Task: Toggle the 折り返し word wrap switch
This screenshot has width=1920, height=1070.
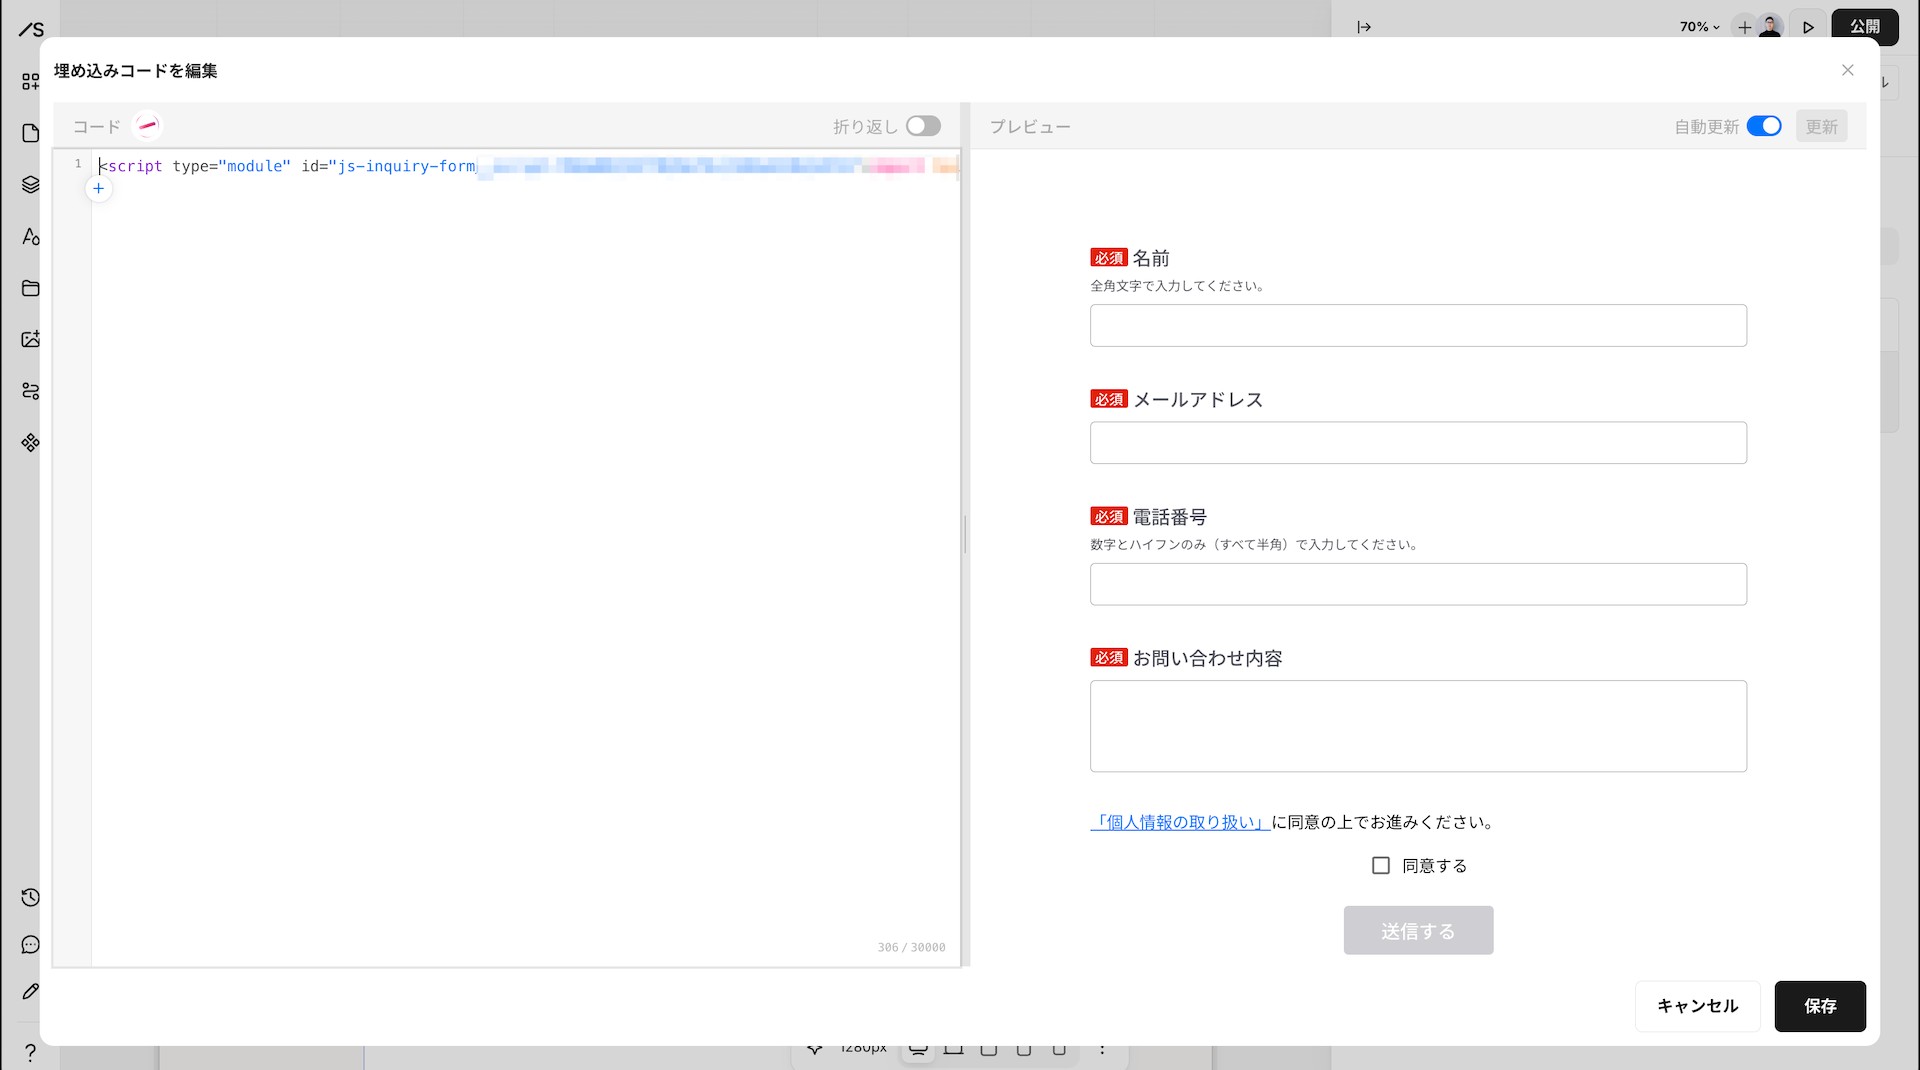Action: click(923, 126)
